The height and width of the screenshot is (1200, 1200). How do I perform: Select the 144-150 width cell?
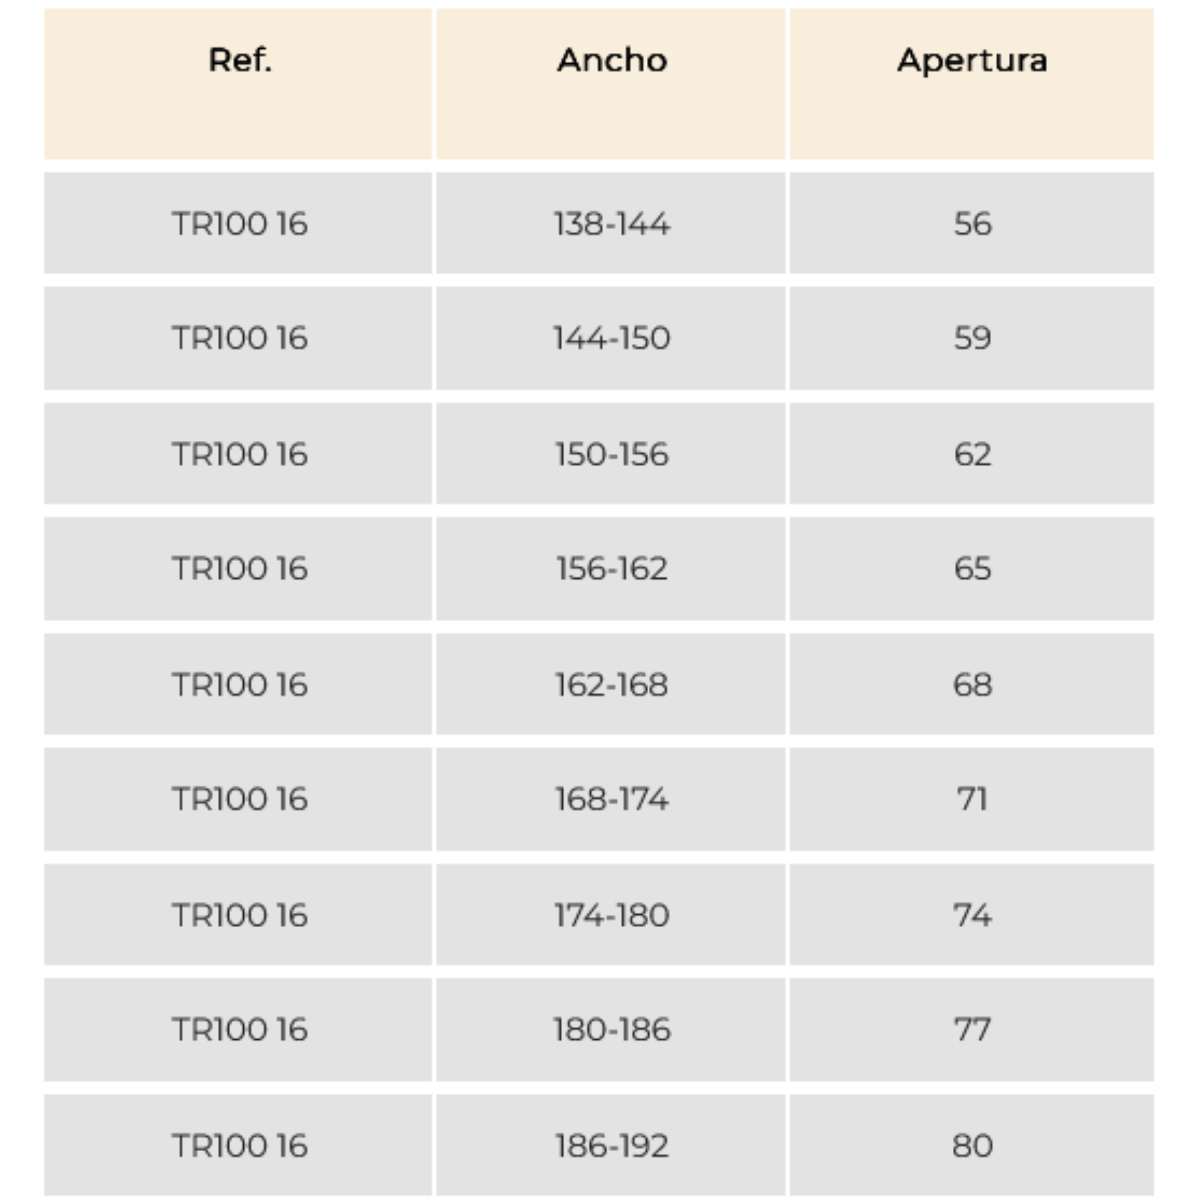pos(611,338)
